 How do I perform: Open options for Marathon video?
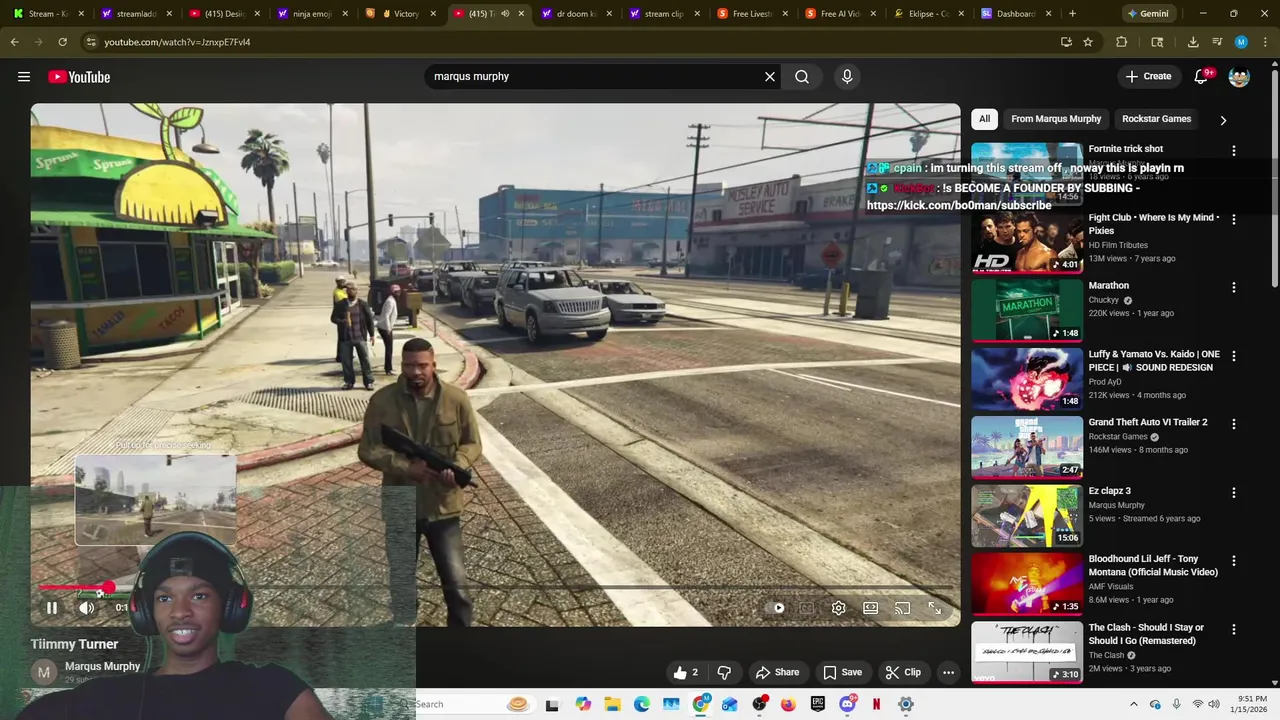pos(1233,287)
